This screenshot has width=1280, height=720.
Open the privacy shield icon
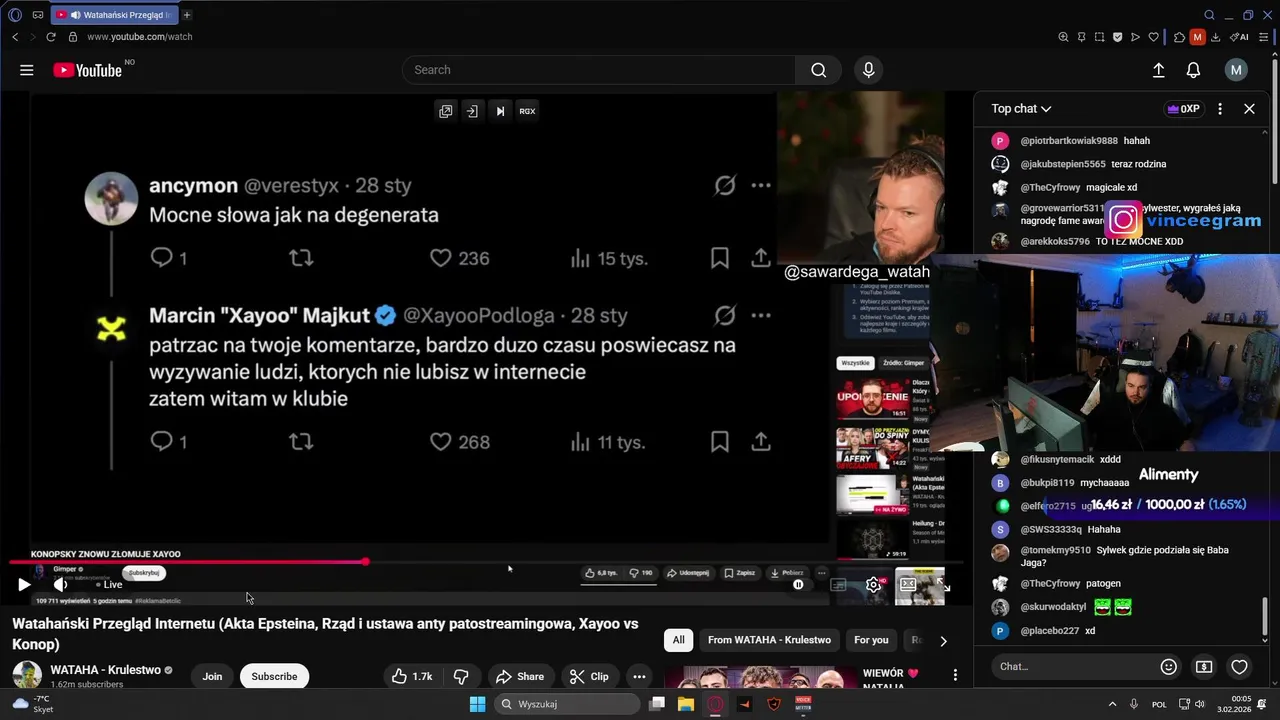pos(1117,37)
